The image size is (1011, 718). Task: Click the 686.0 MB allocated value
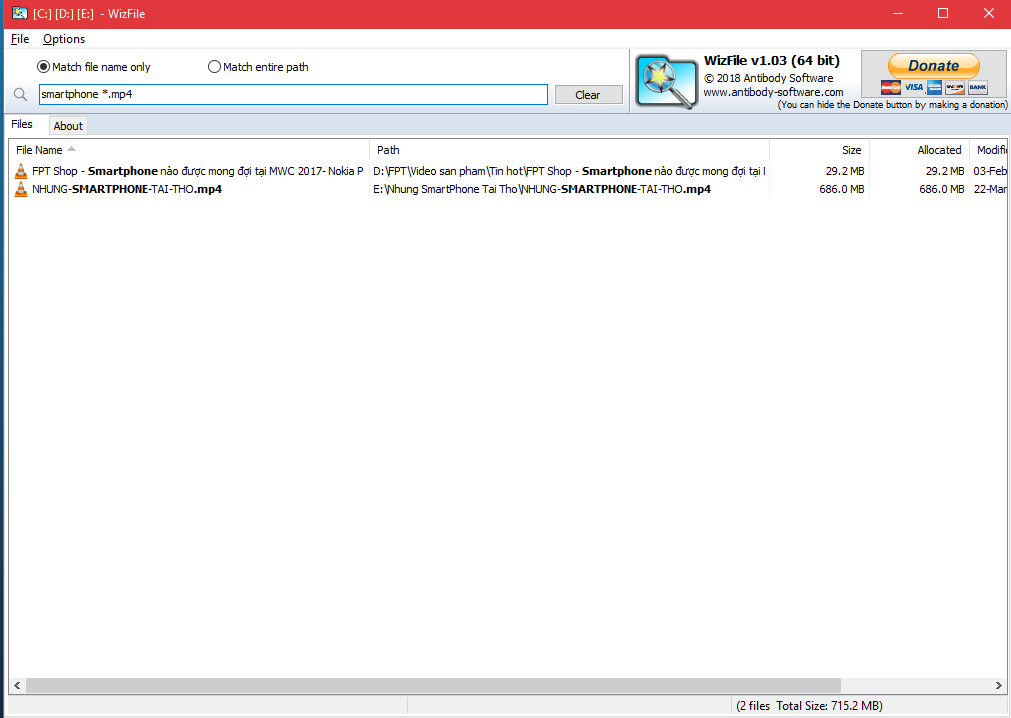941,189
